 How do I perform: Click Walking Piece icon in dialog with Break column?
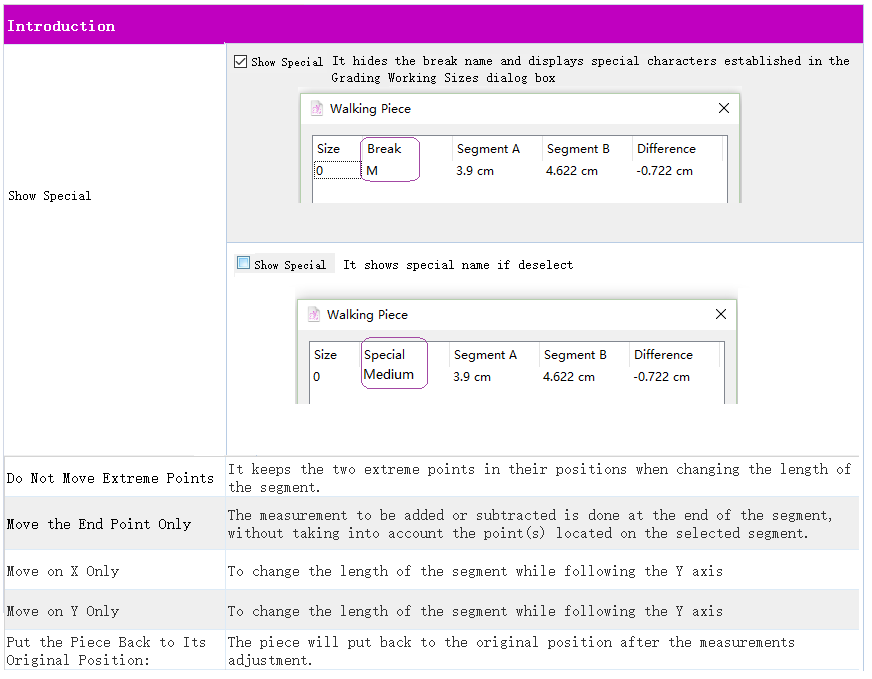[x=317, y=108]
